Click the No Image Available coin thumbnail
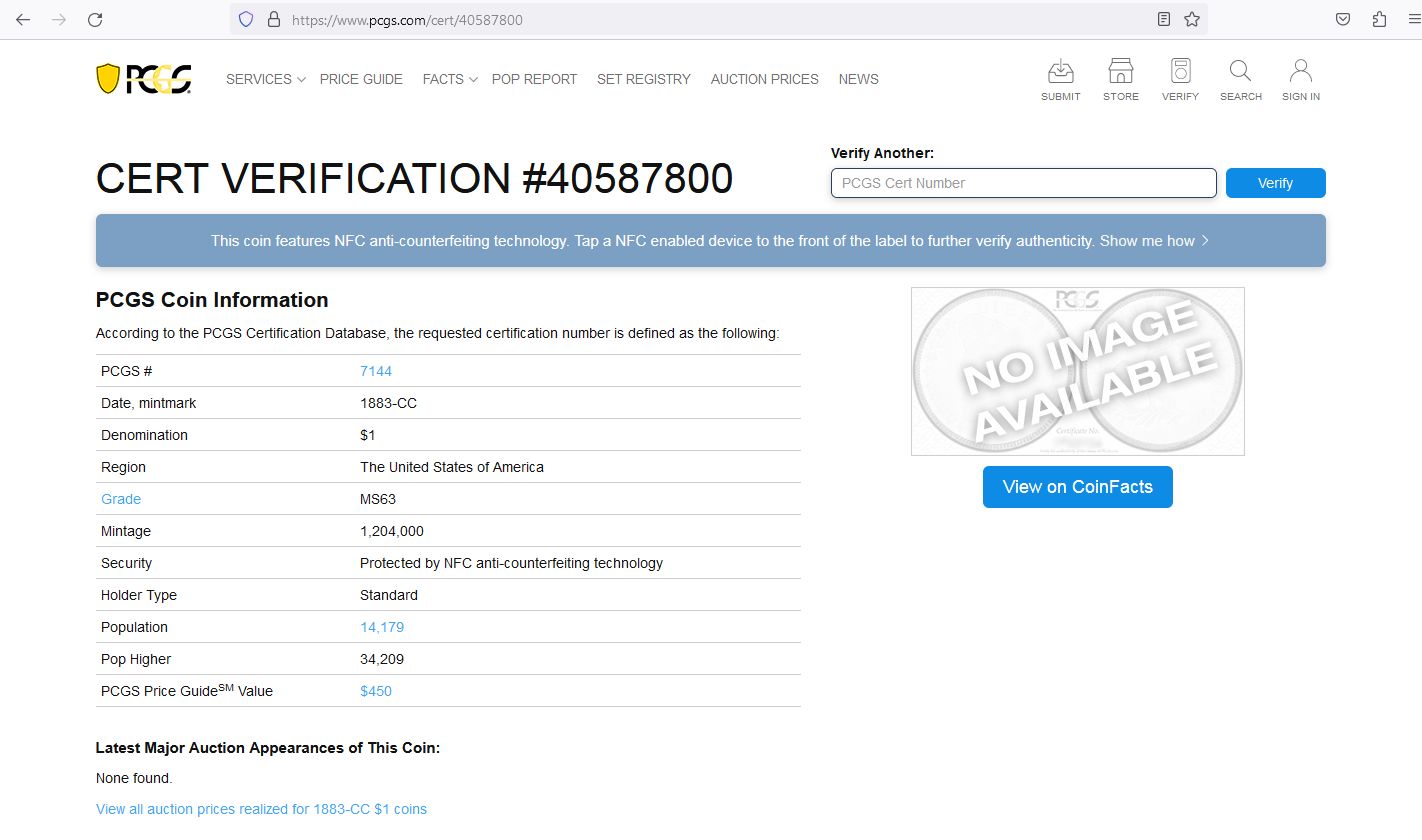This screenshot has height=840, width=1422. click(x=1078, y=371)
